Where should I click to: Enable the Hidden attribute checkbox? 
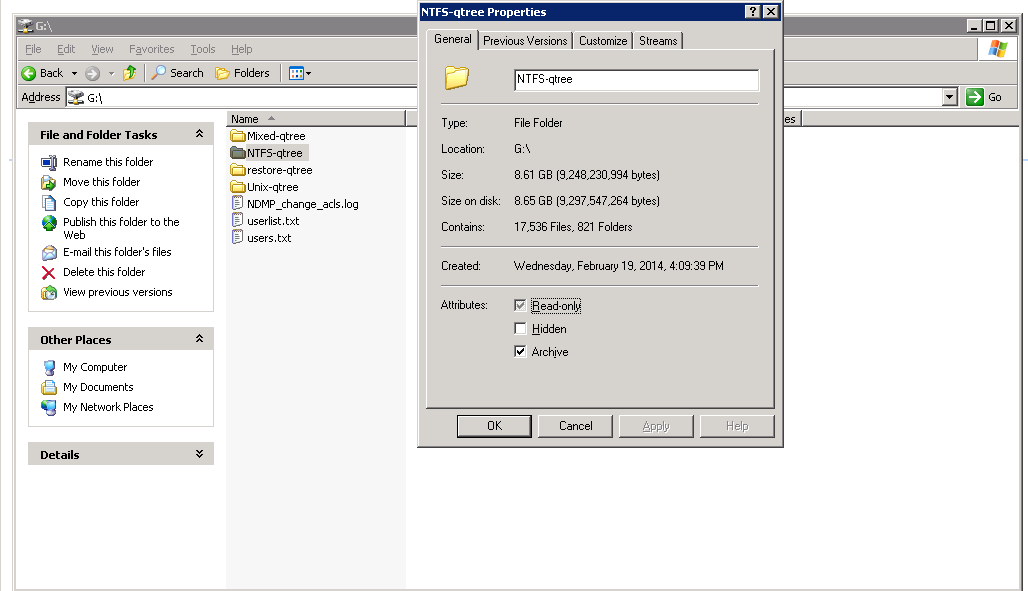click(x=520, y=329)
